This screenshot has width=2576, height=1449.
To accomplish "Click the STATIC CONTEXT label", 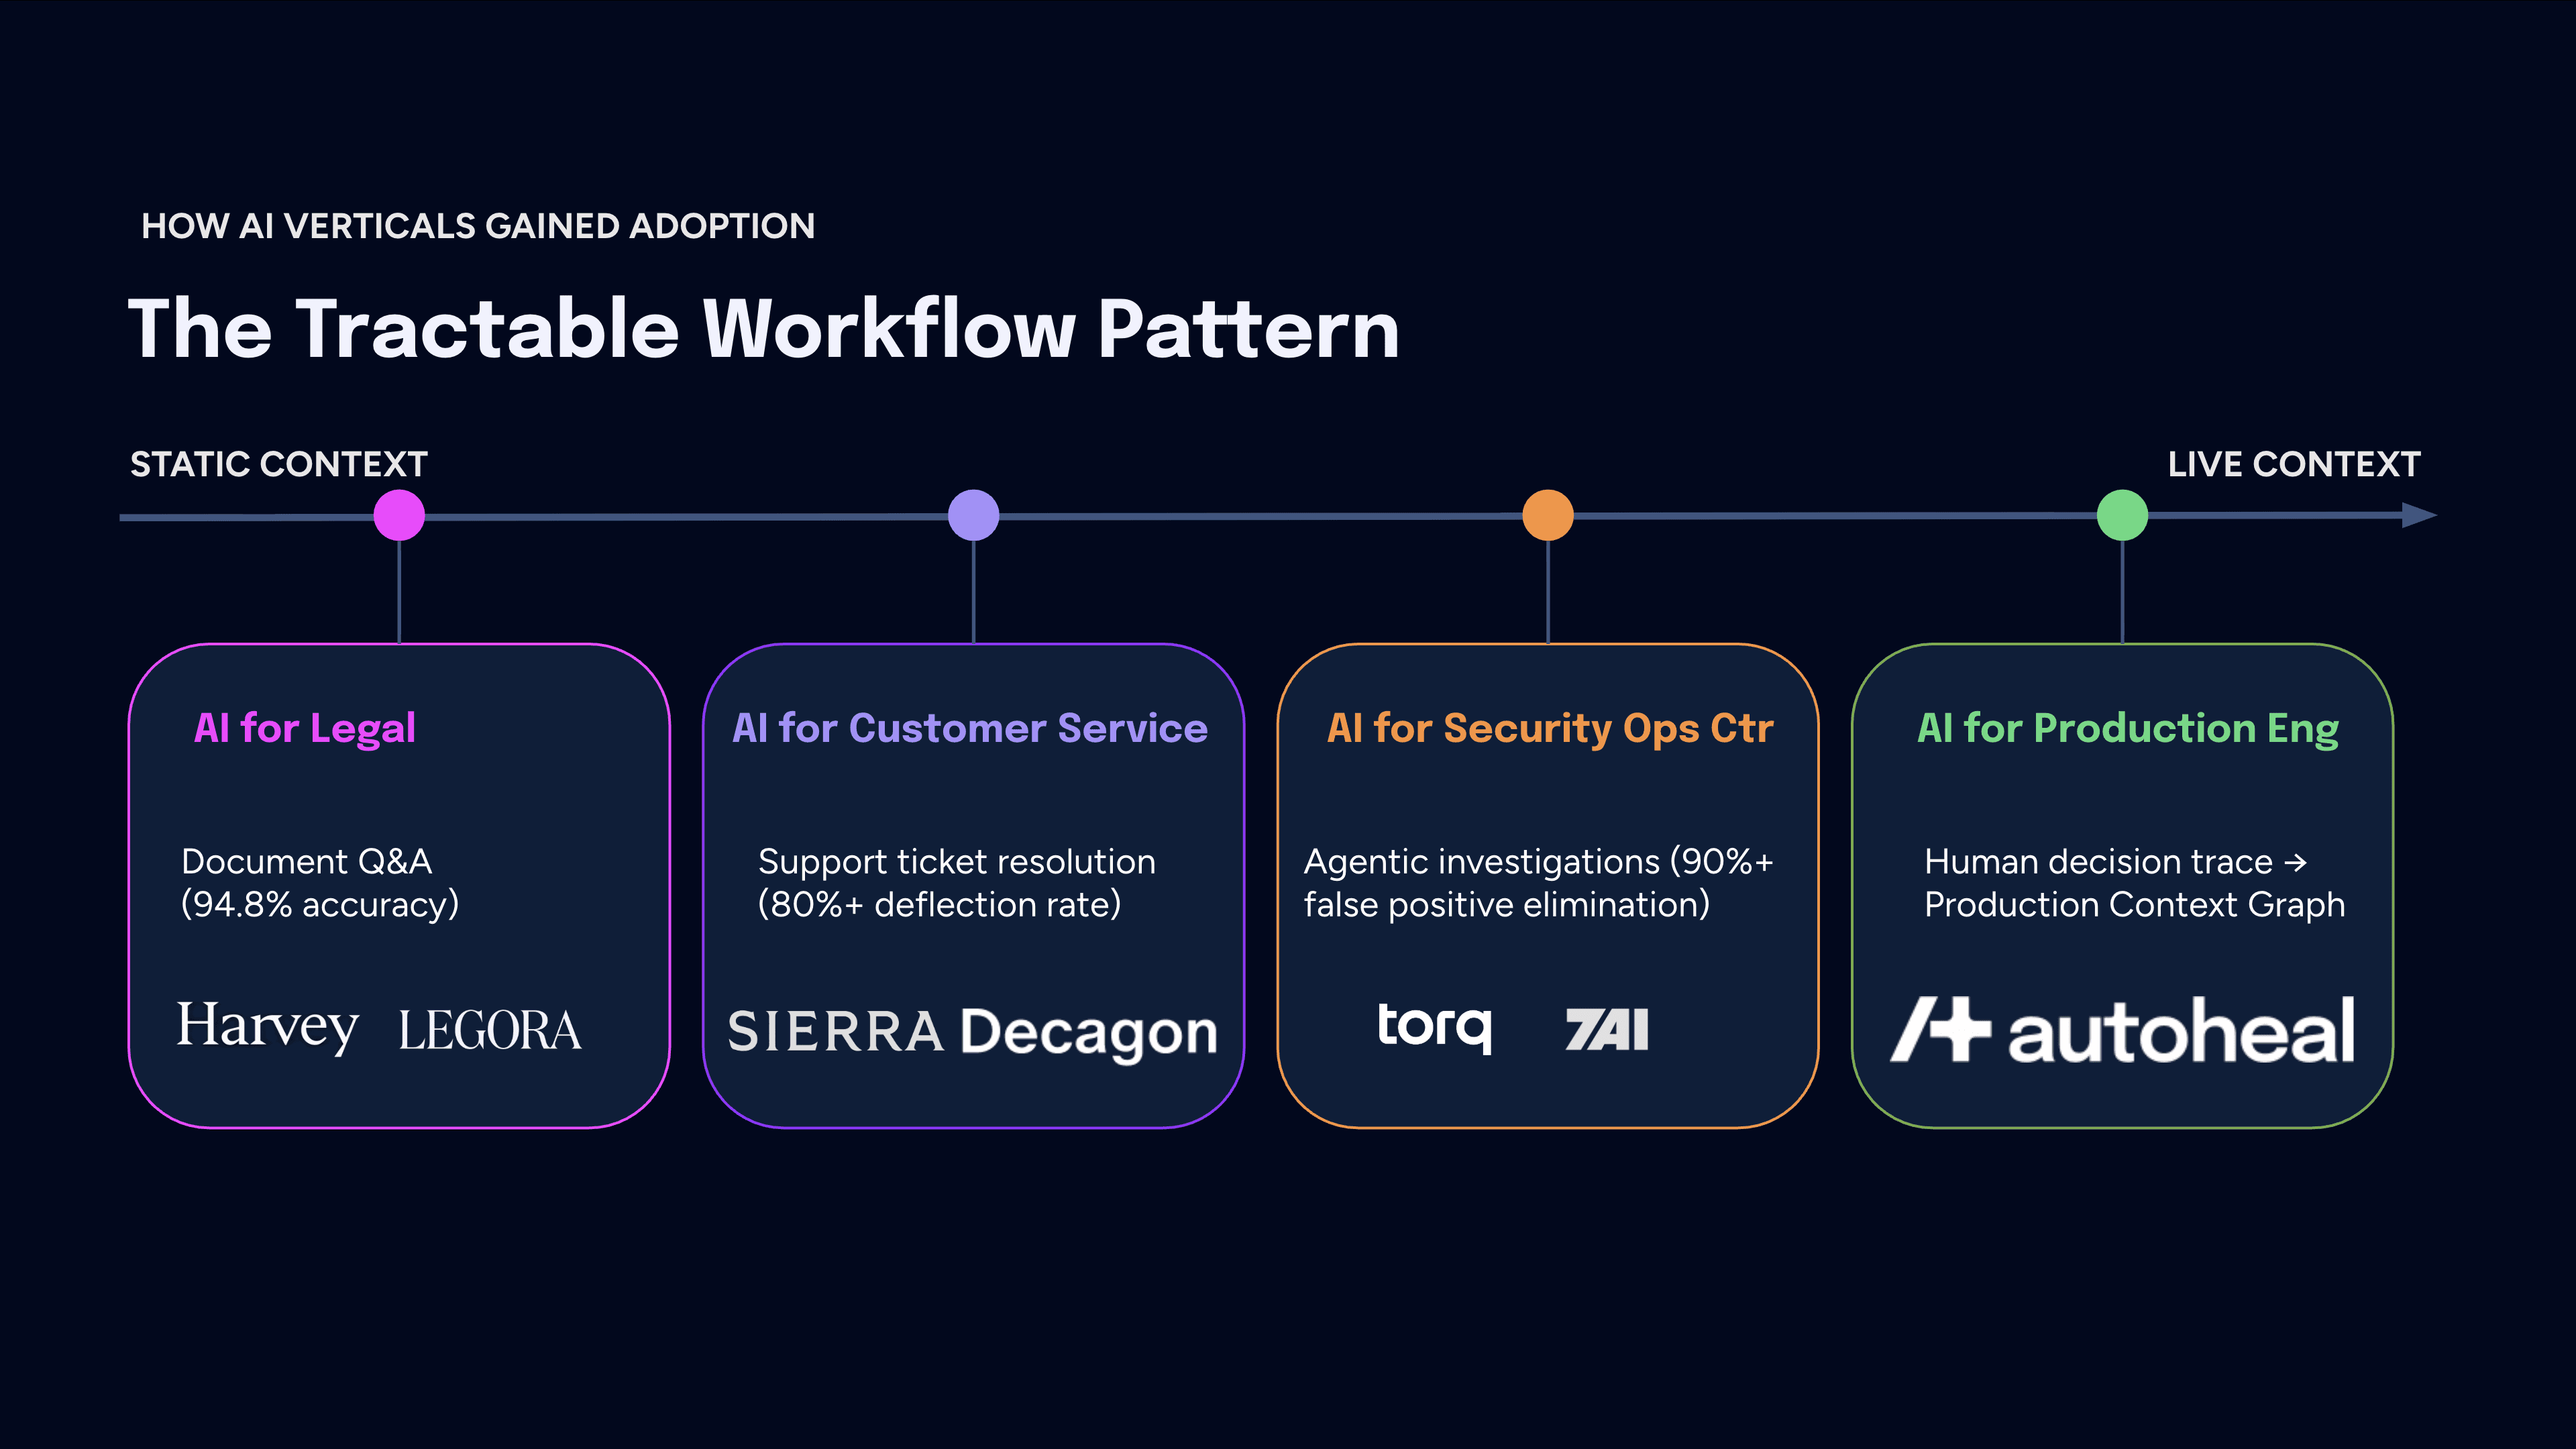I will point(278,464).
